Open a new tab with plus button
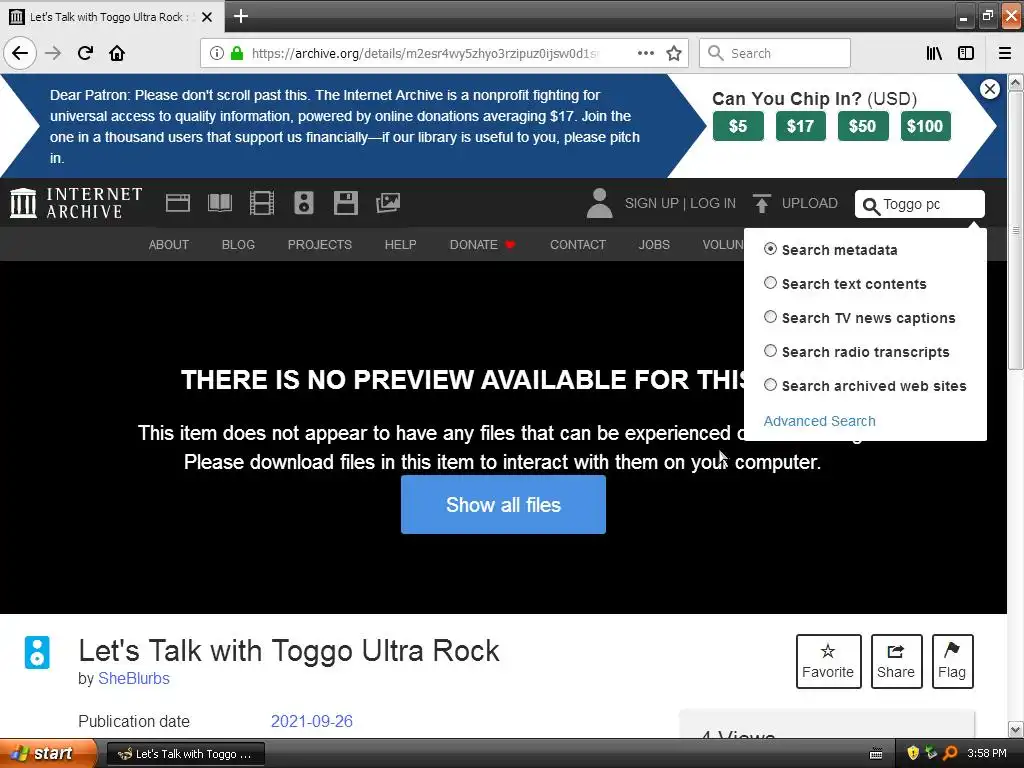 (240, 16)
